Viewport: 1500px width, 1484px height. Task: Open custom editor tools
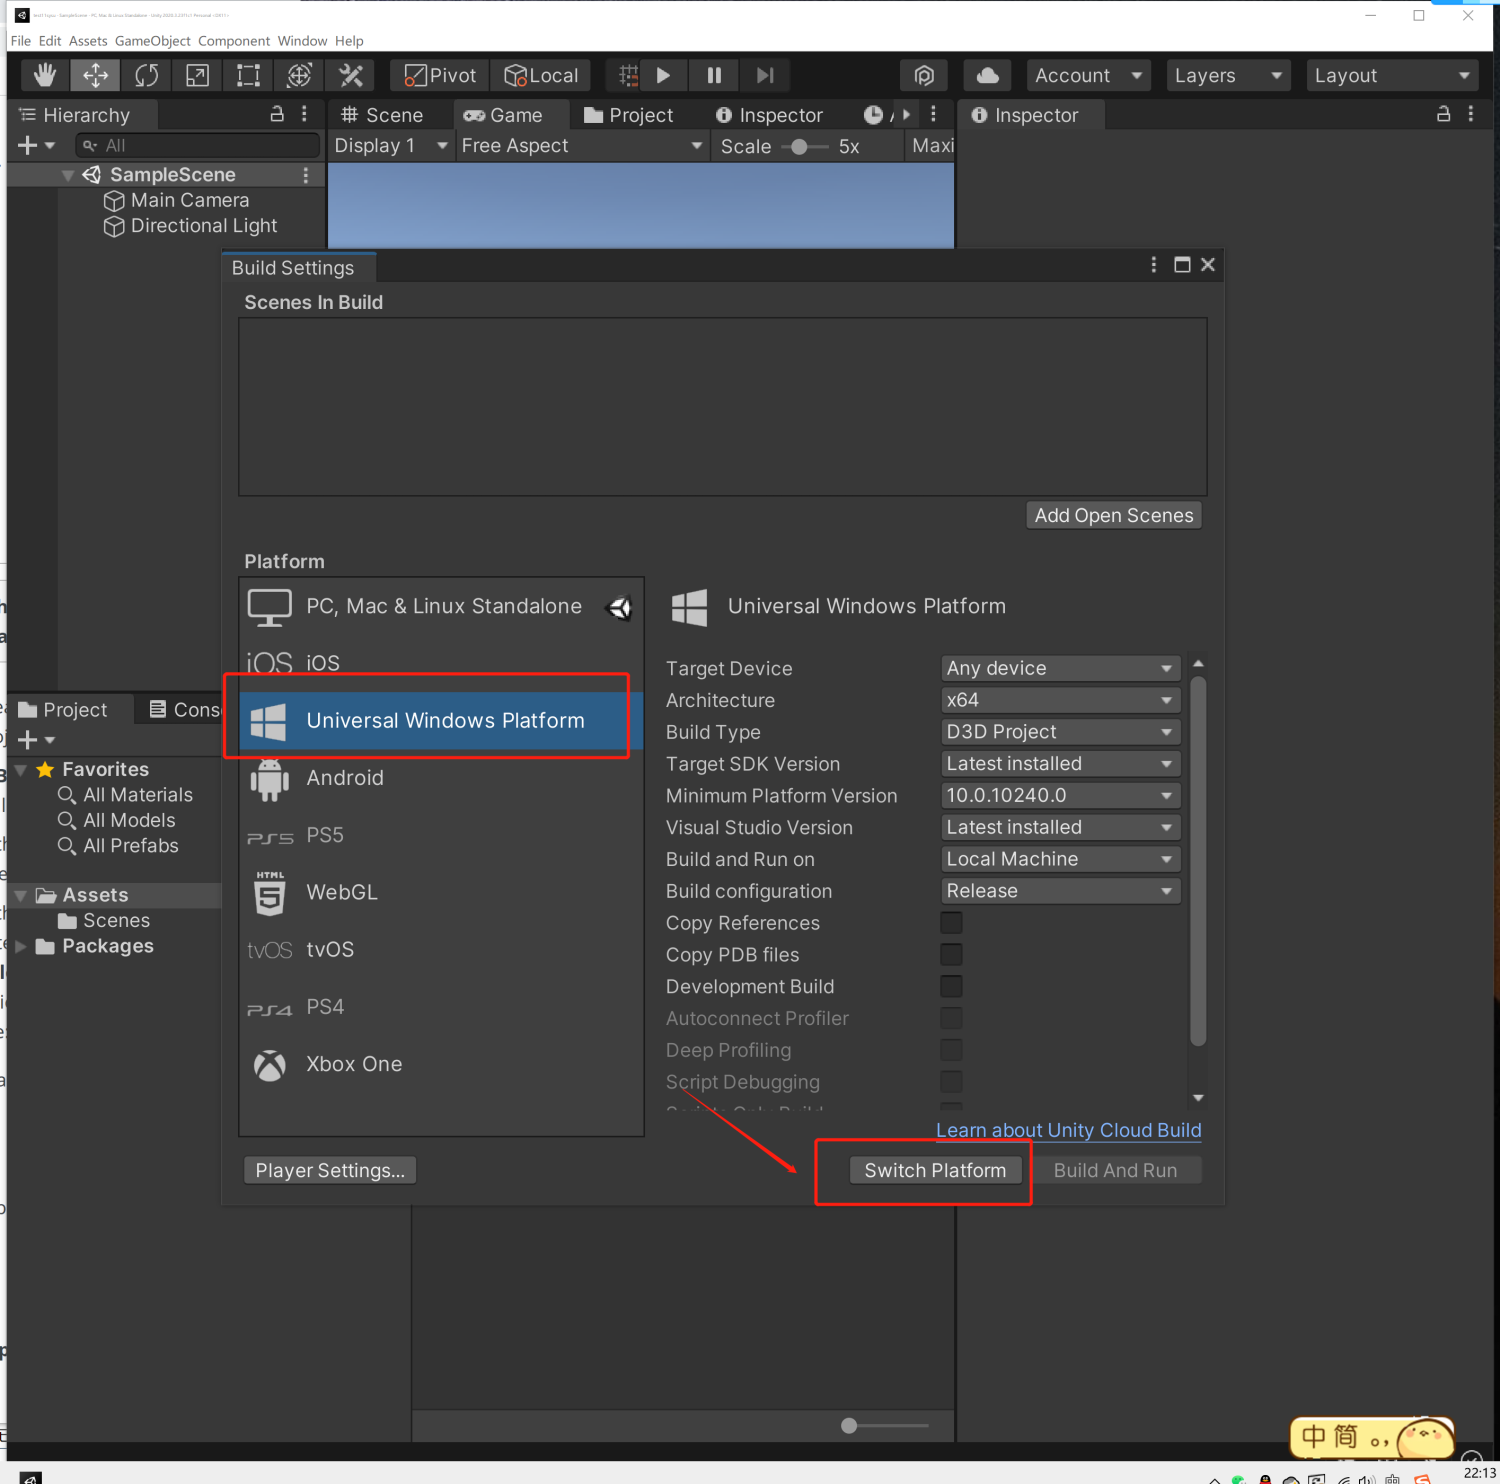pyautogui.click(x=350, y=75)
